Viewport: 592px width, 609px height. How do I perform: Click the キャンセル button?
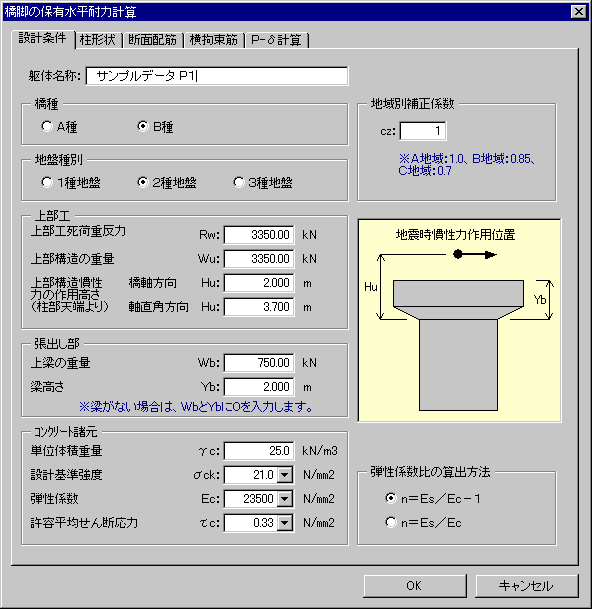pyautogui.click(x=526, y=585)
